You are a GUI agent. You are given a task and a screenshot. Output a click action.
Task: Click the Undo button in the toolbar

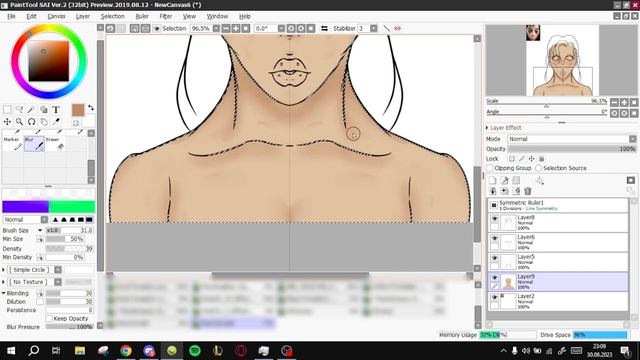[110, 29]
